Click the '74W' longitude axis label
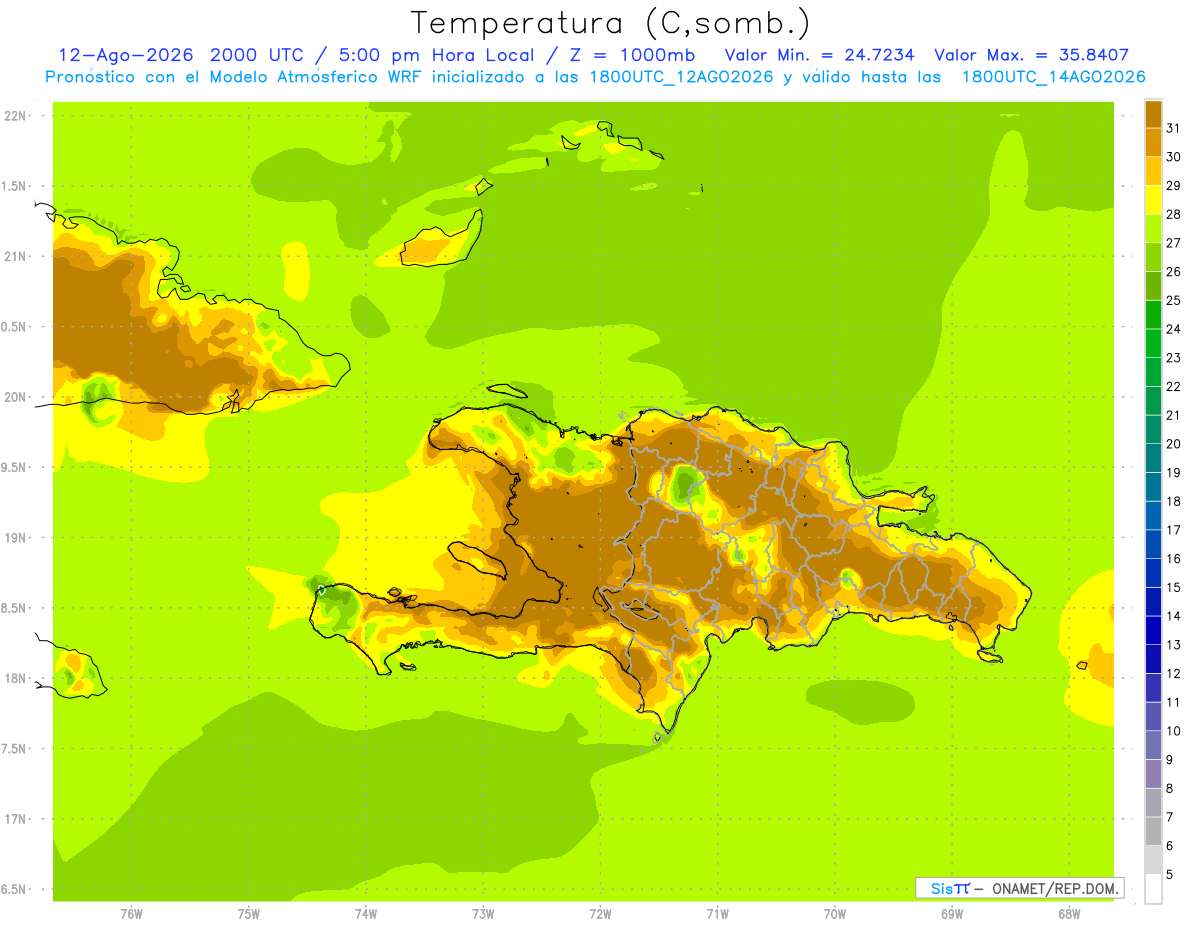 click(x=366, y=912)
